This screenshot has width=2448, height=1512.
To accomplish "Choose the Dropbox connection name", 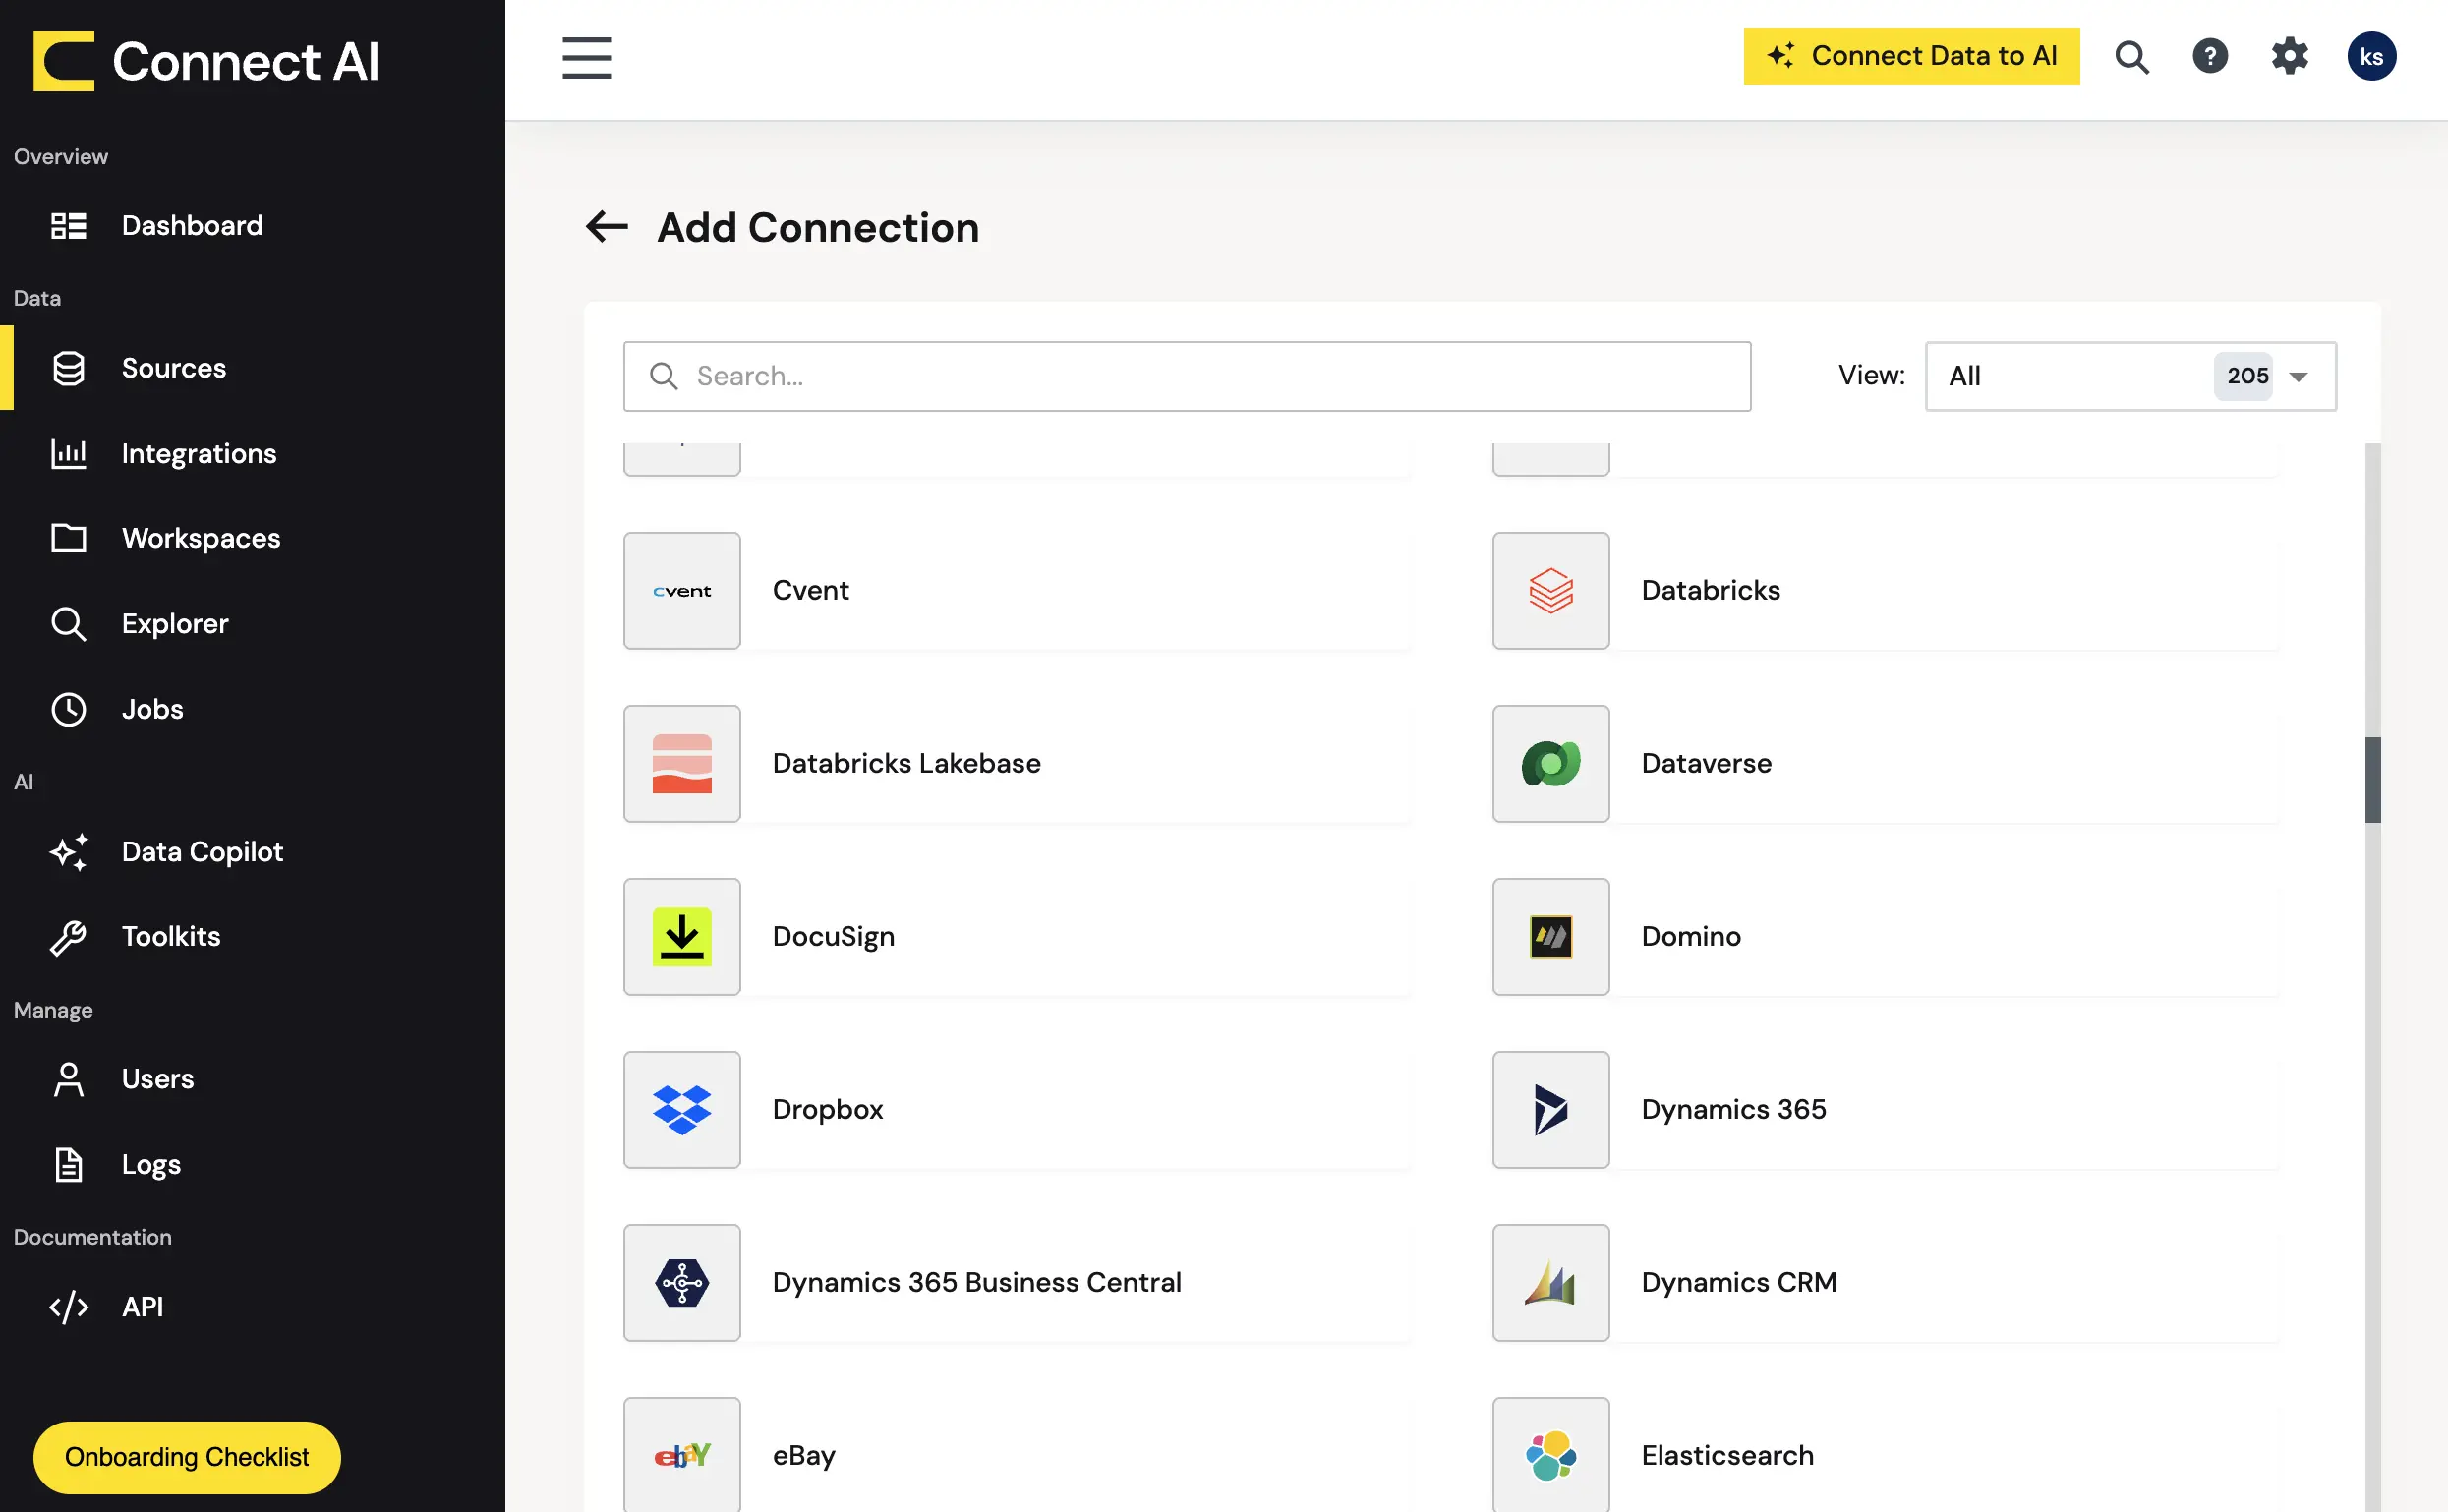I will (827, 1110).
